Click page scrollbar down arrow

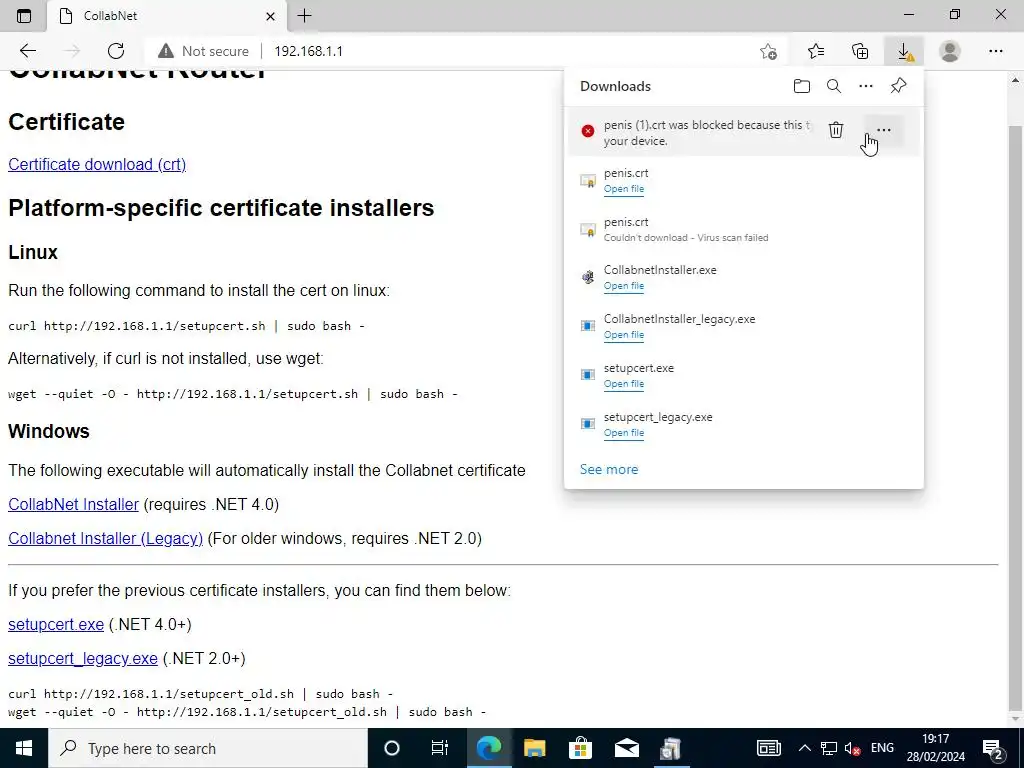pos(1016,720)
